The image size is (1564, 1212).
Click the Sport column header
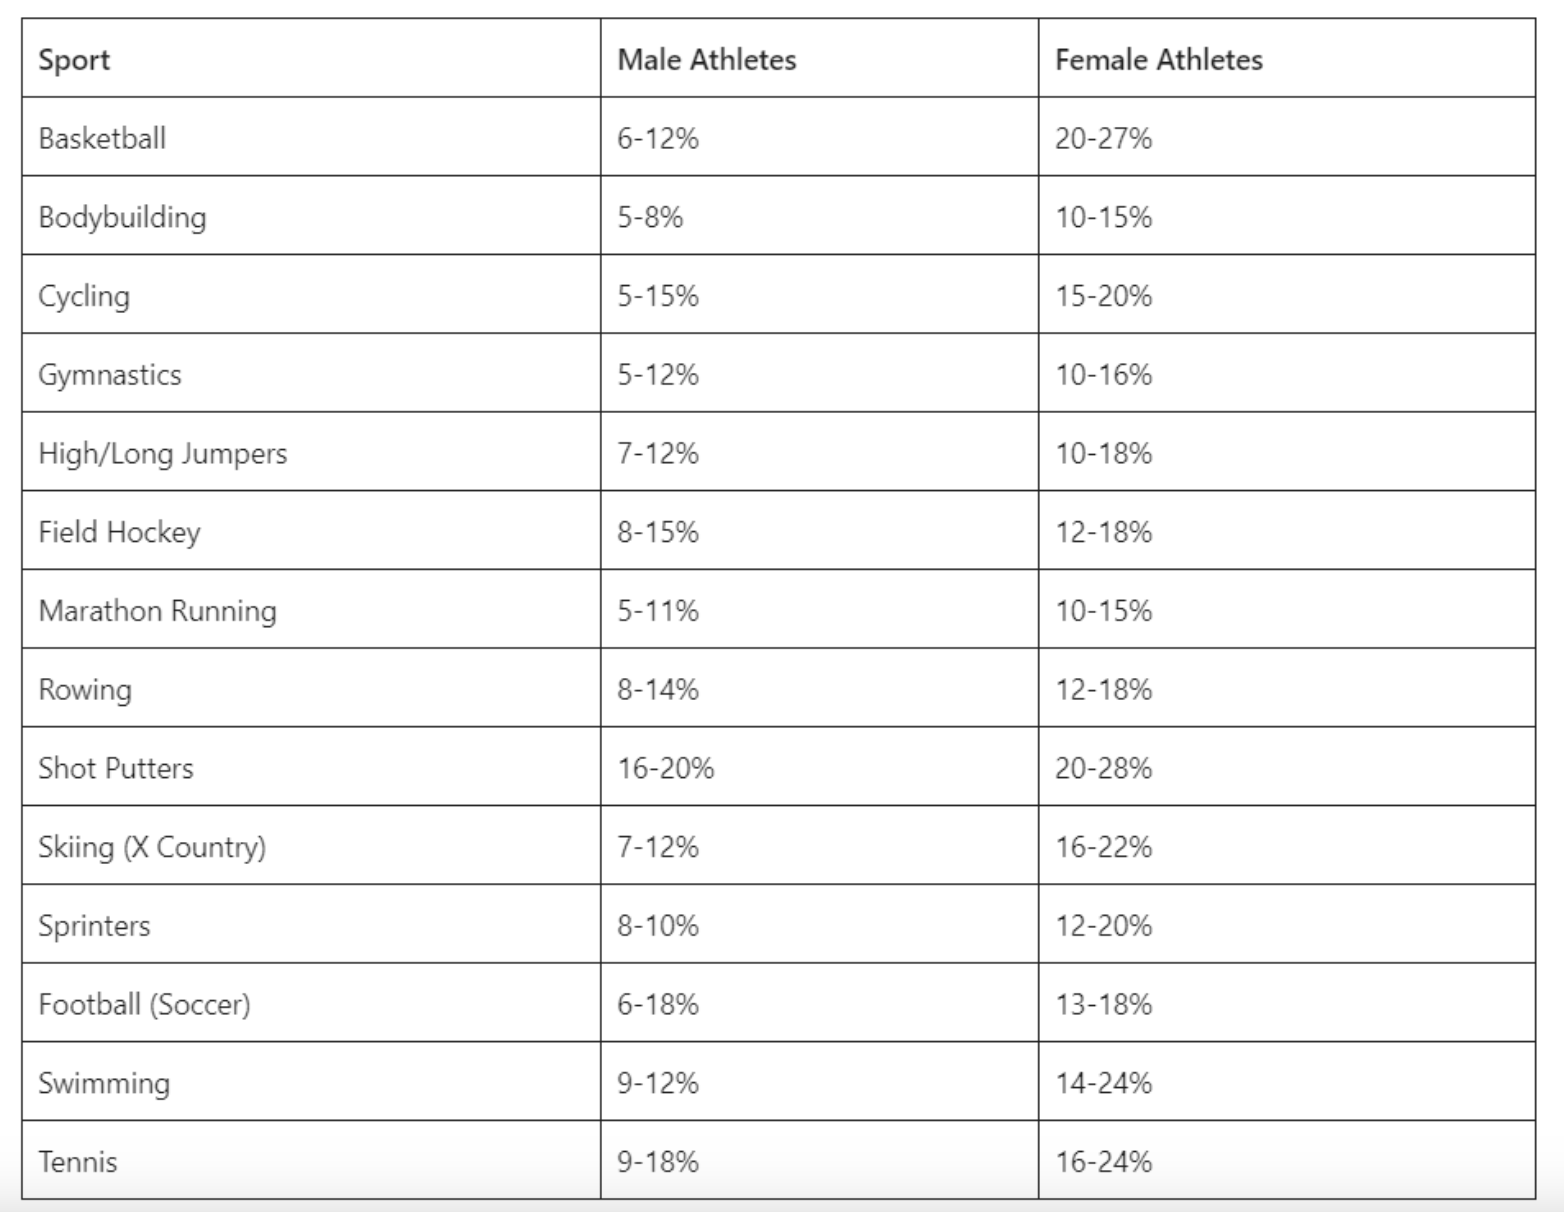click(74, 60)
